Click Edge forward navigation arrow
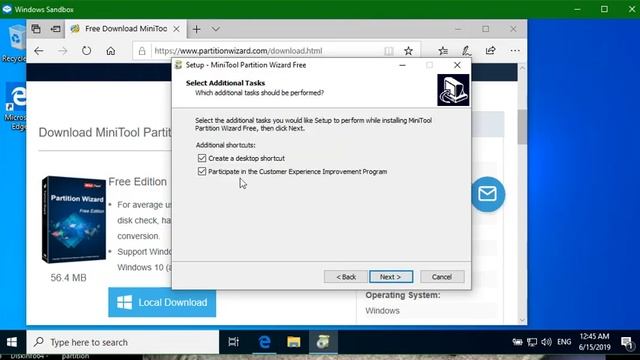 point(62,51)
